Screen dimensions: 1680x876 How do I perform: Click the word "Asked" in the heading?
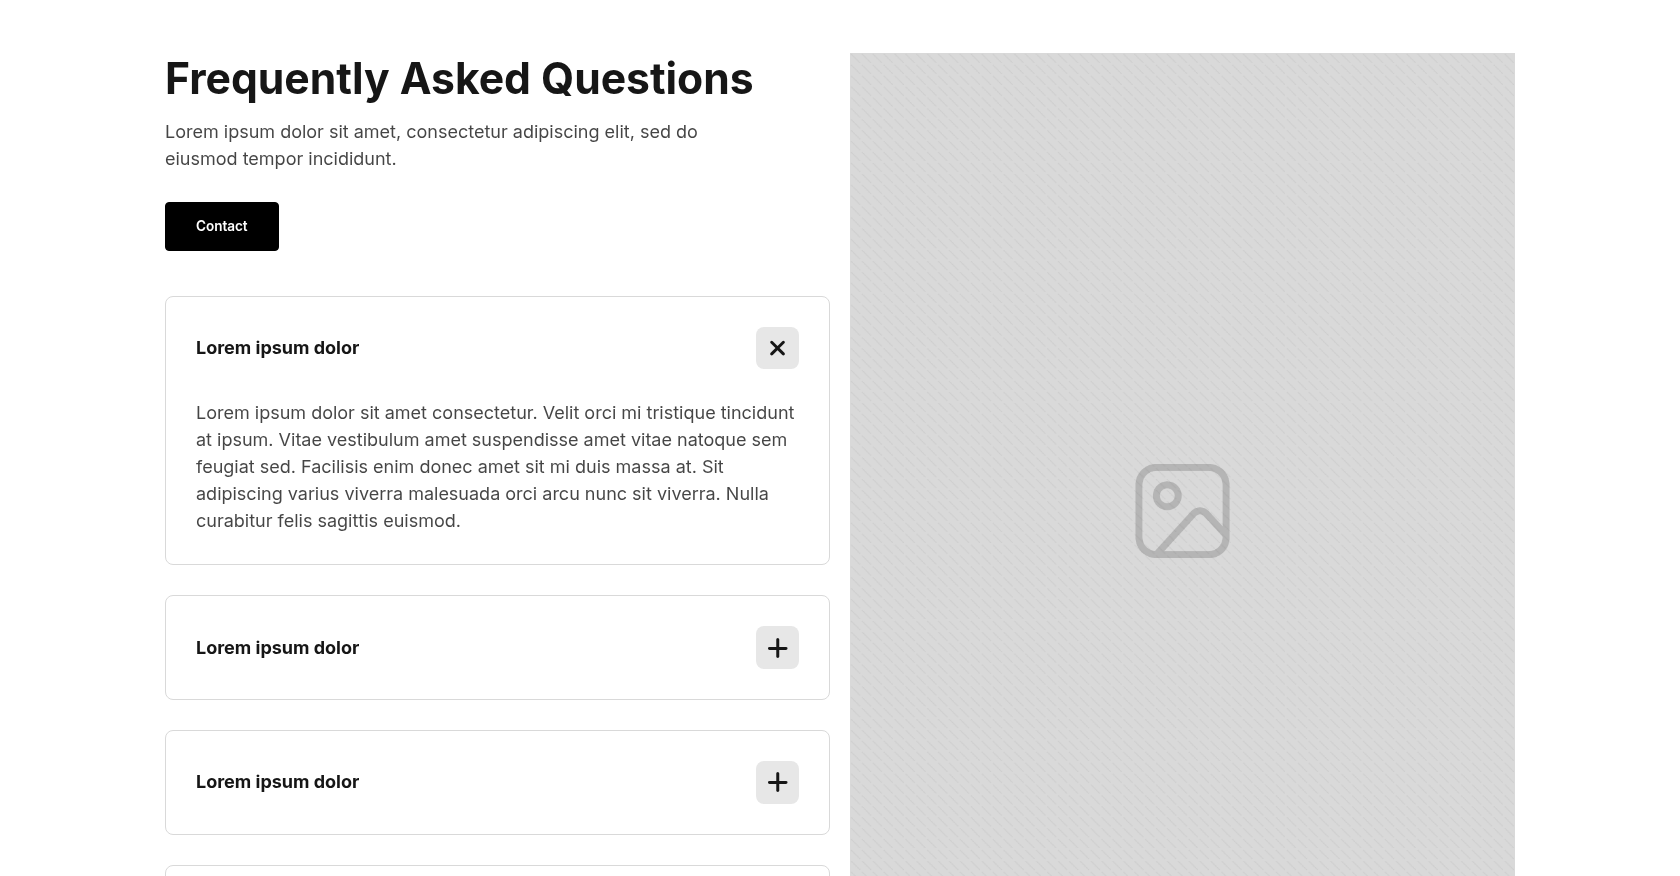464,79
